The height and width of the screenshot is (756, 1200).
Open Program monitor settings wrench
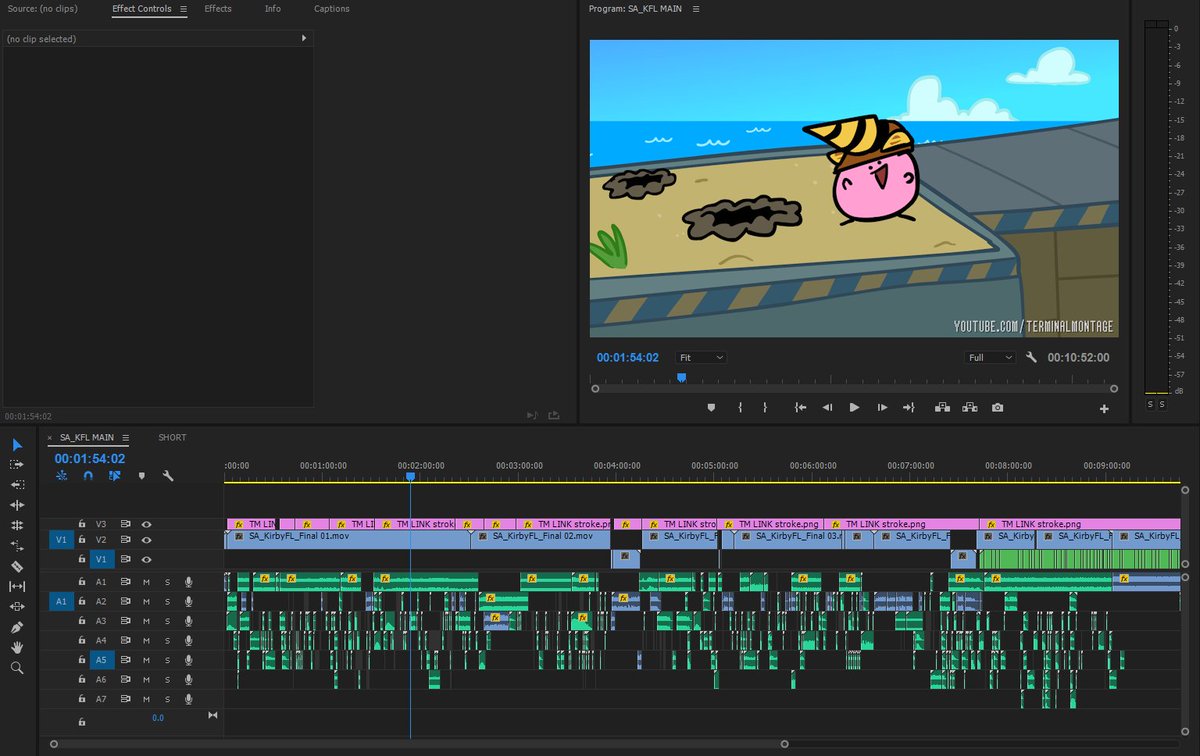tap(1031, 357)
